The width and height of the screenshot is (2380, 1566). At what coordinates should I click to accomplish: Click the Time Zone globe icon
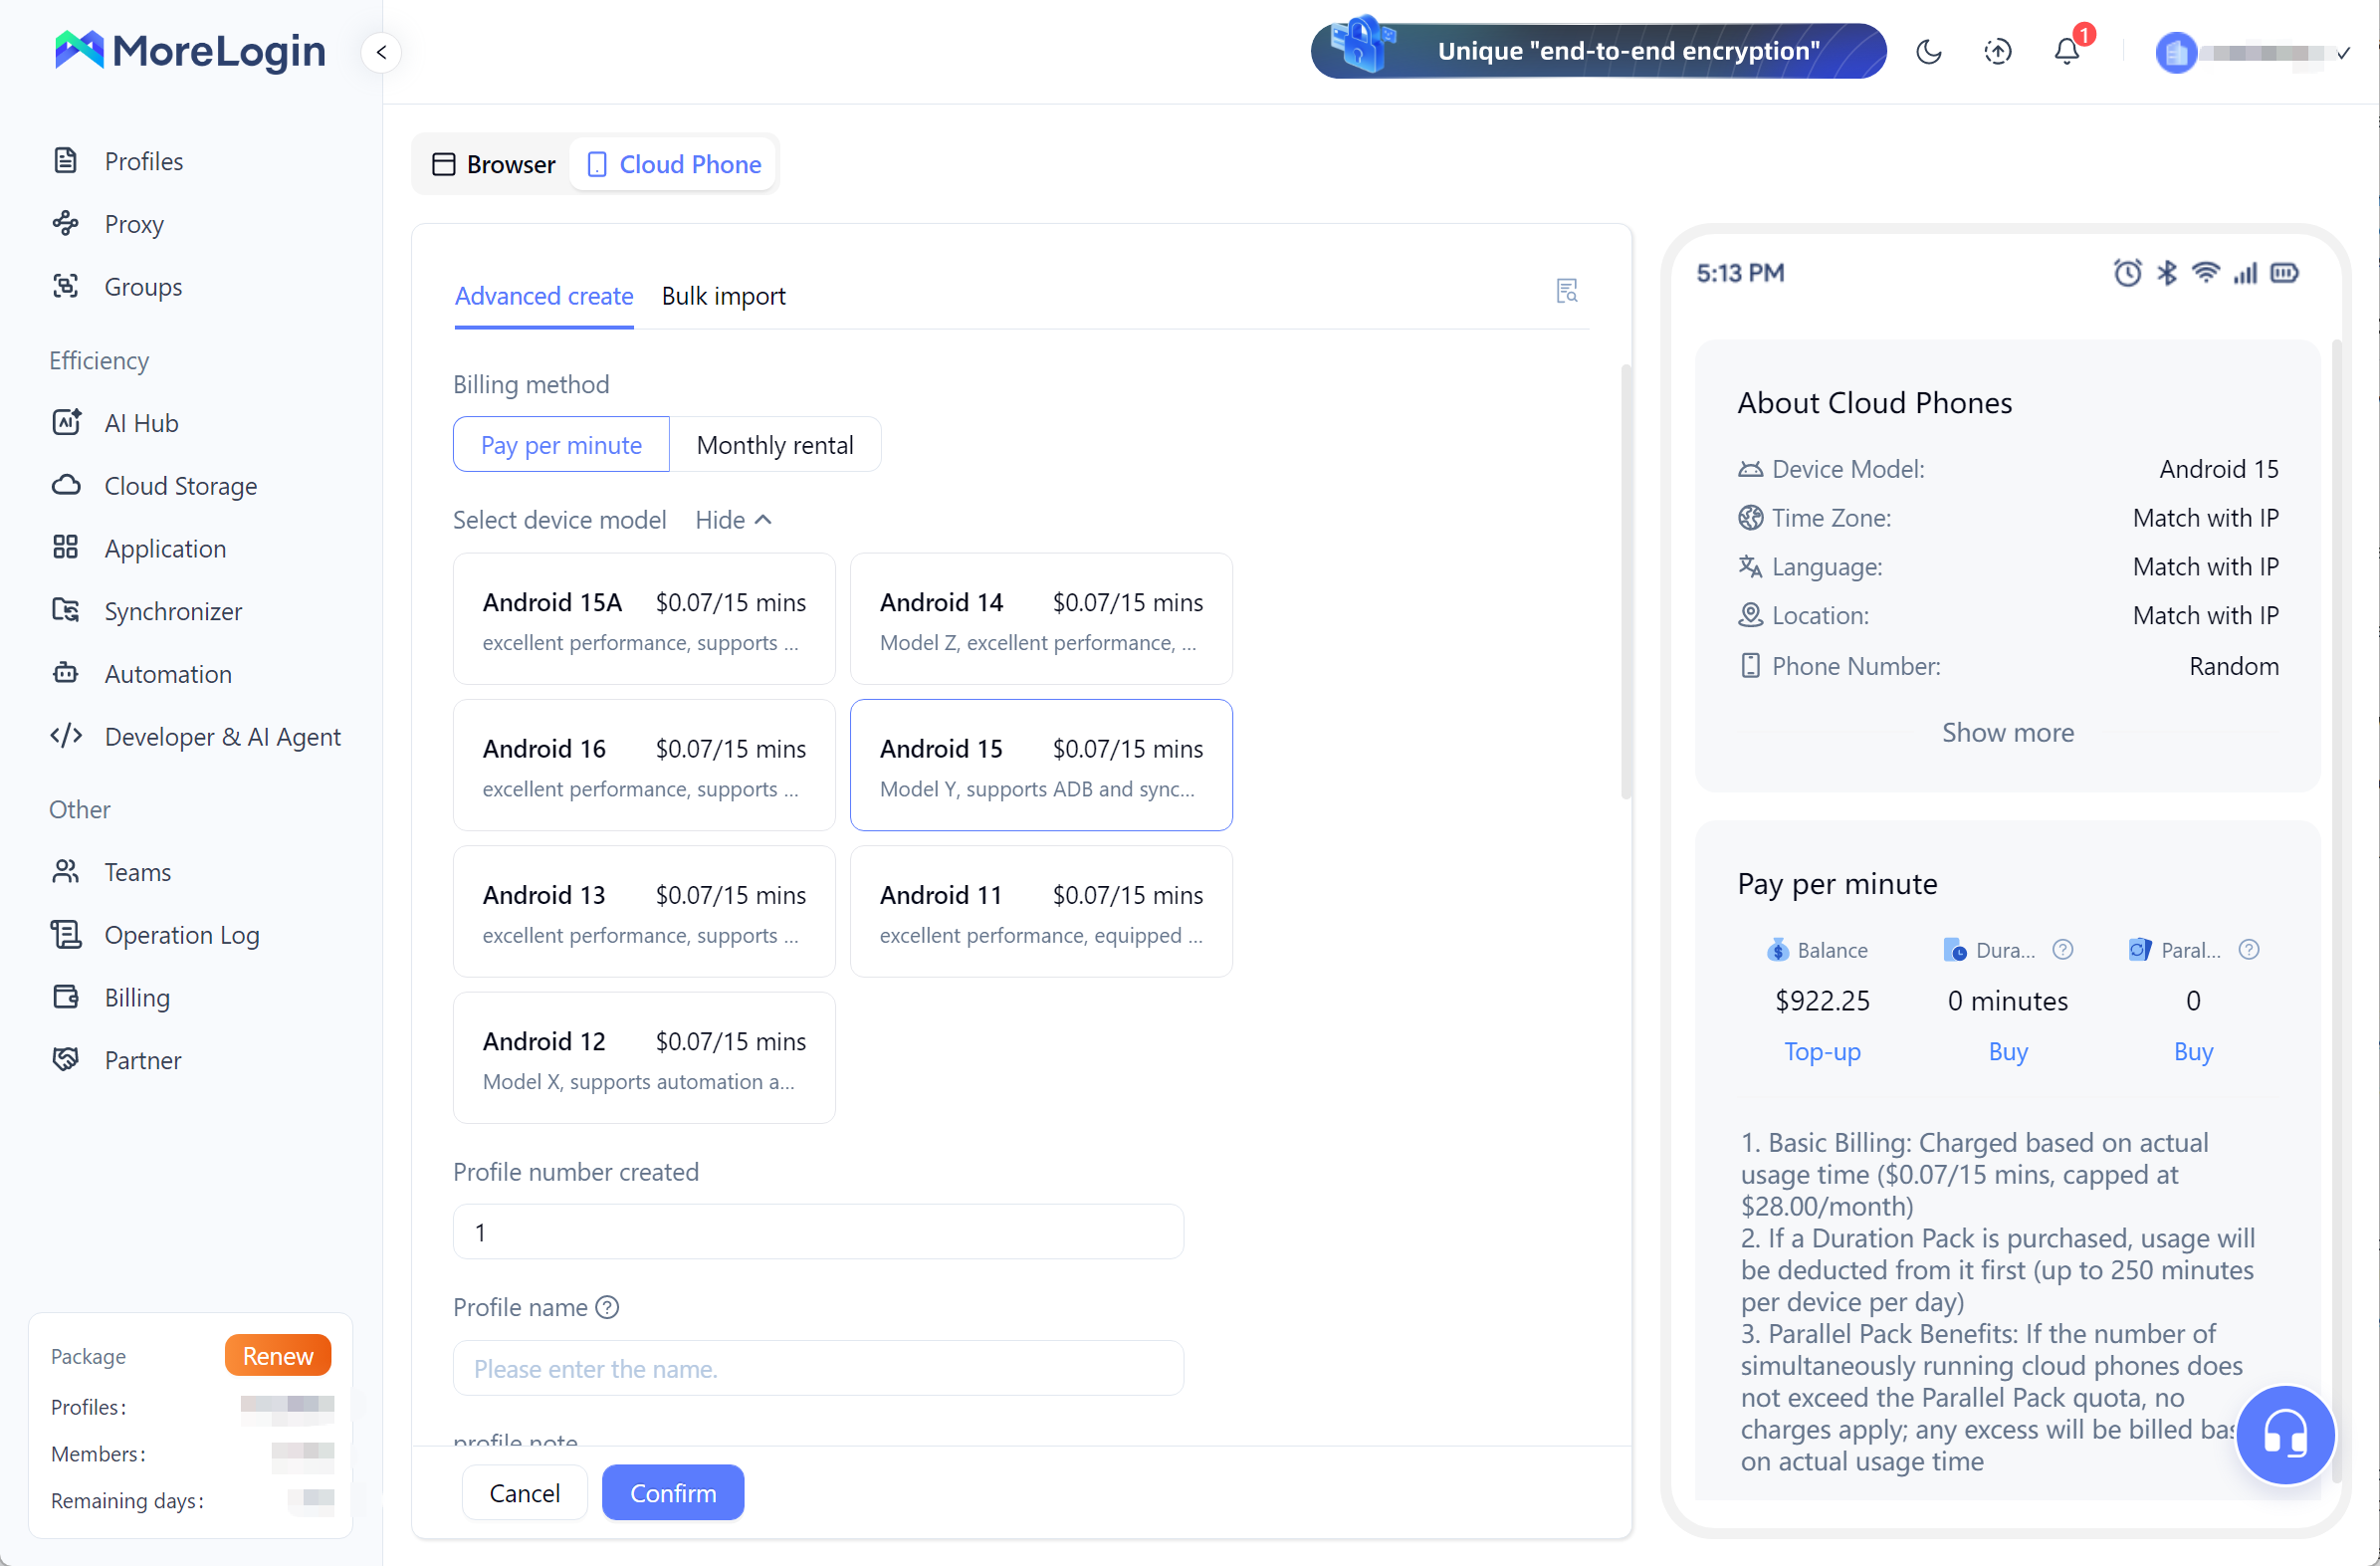coord(1750,518)
